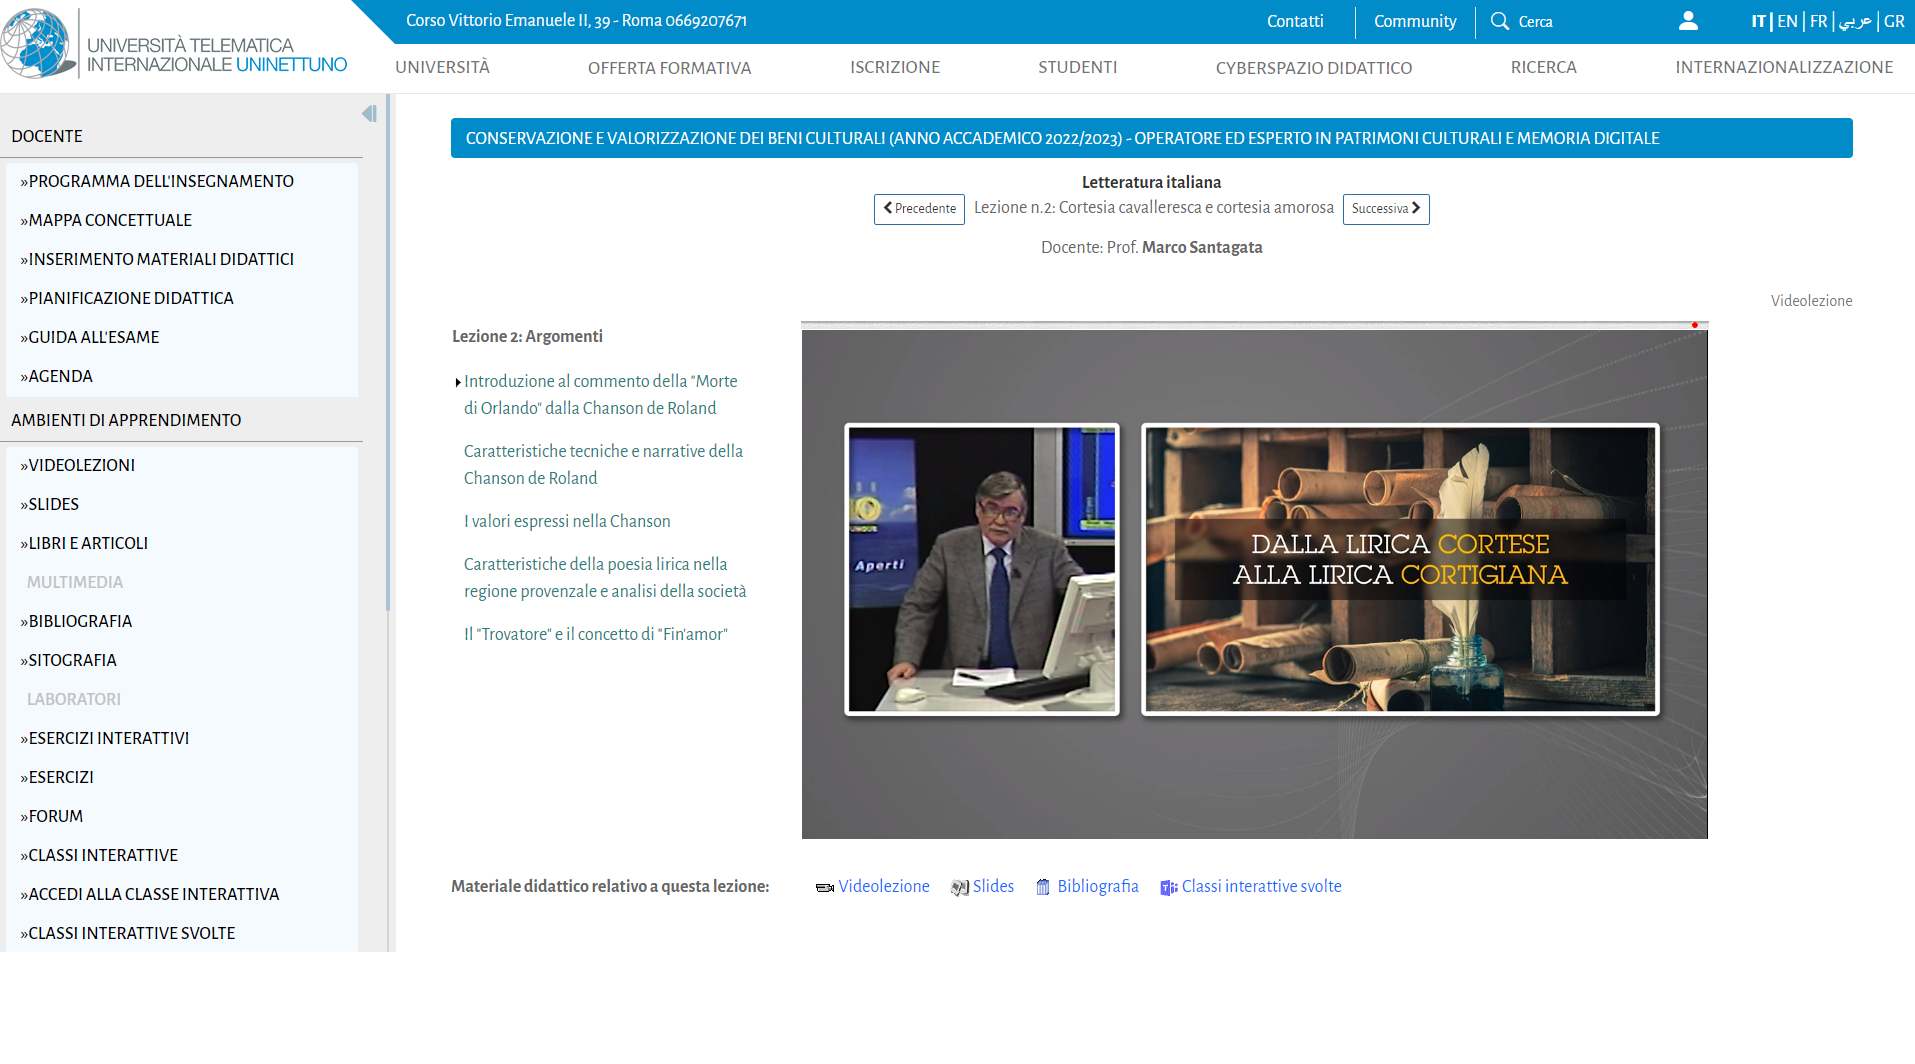
Task: Click the lecturer video thumbnail
Action: click(981, 568)
